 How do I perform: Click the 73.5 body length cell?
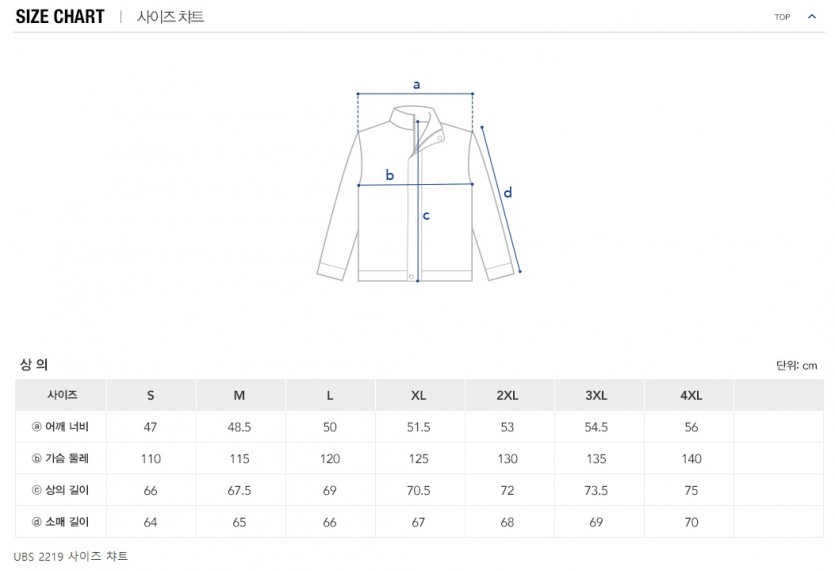pos(597,490)
